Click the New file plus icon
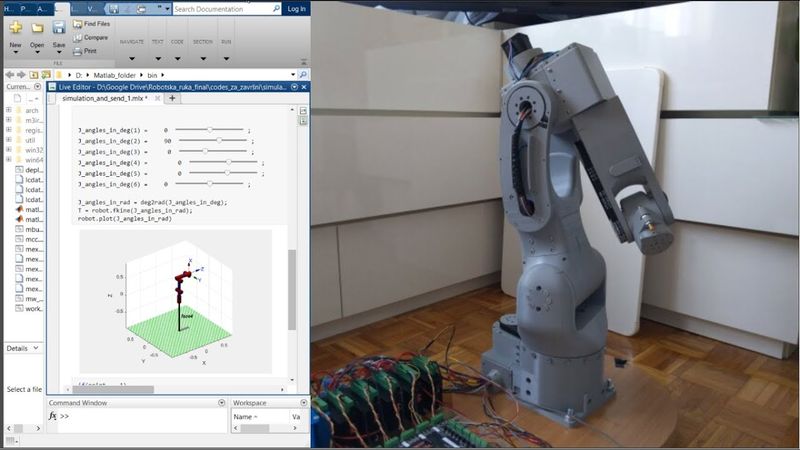Screen dimensions: 800x450 (15, 28)
